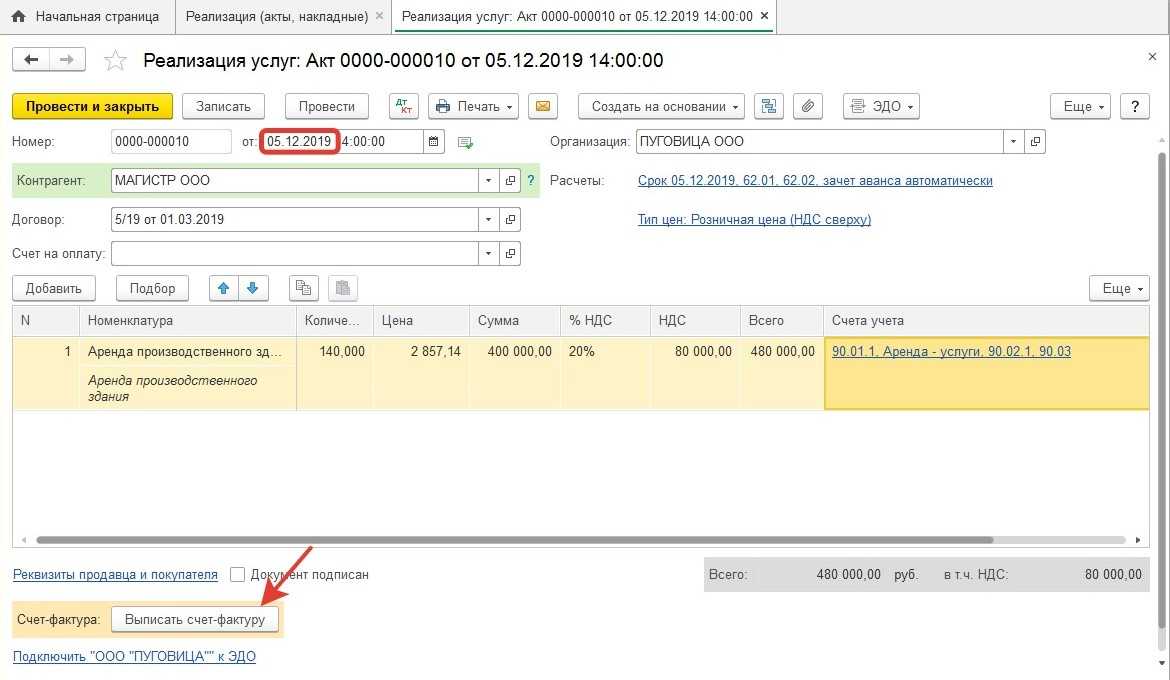
Task: Switch to Реализация (акты, накладные) tab
Action: [x=276, y=17]
